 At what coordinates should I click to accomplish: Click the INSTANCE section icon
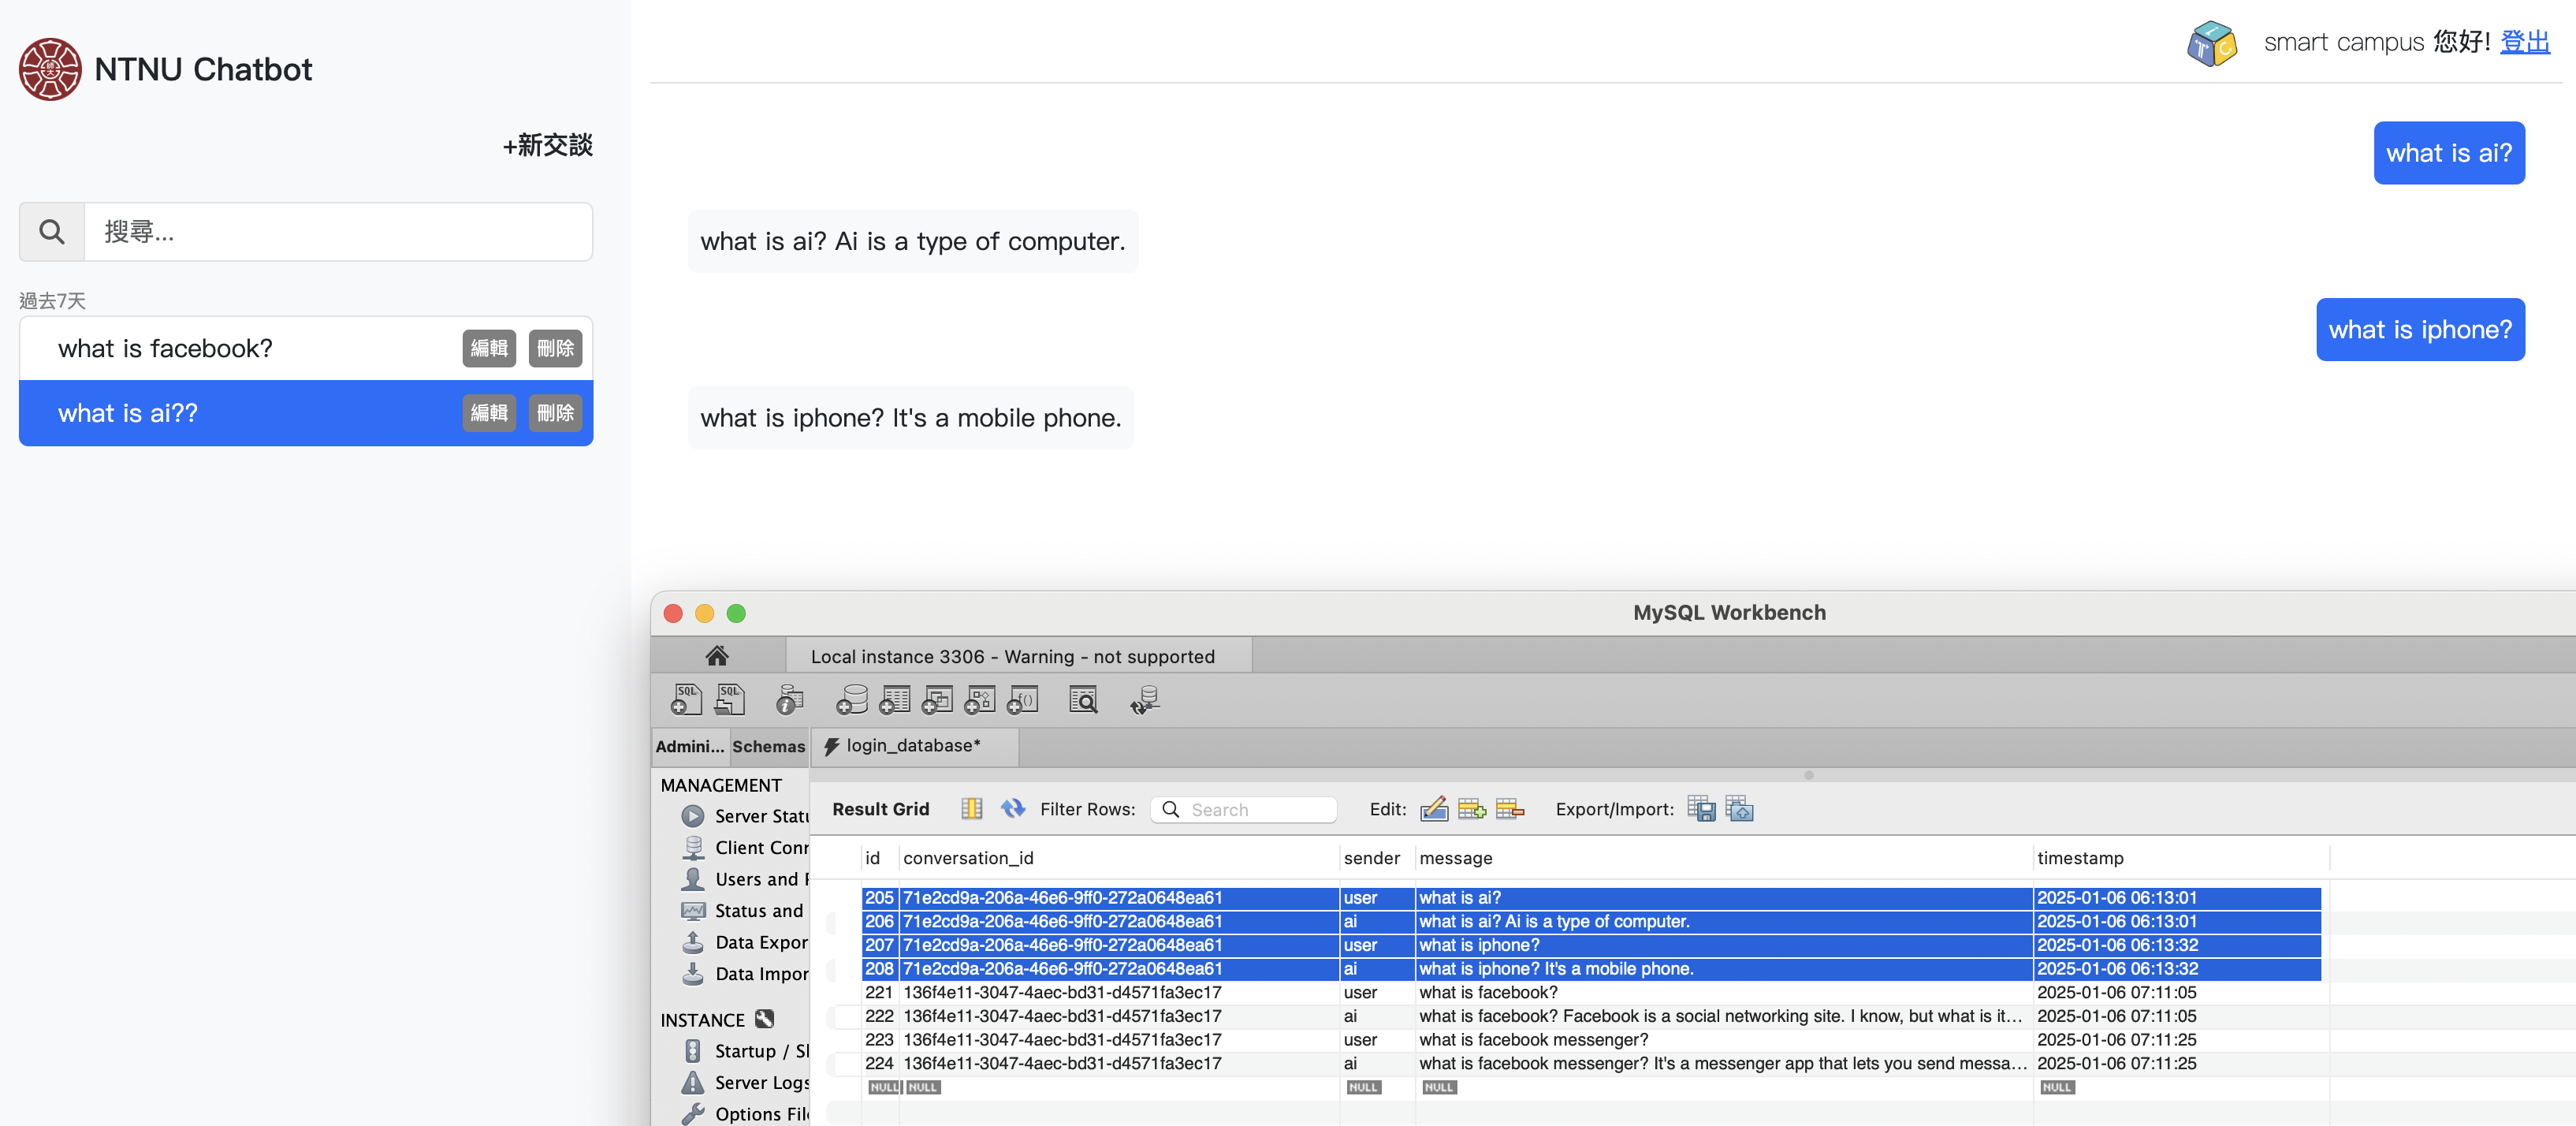[x=765, y=1019]
